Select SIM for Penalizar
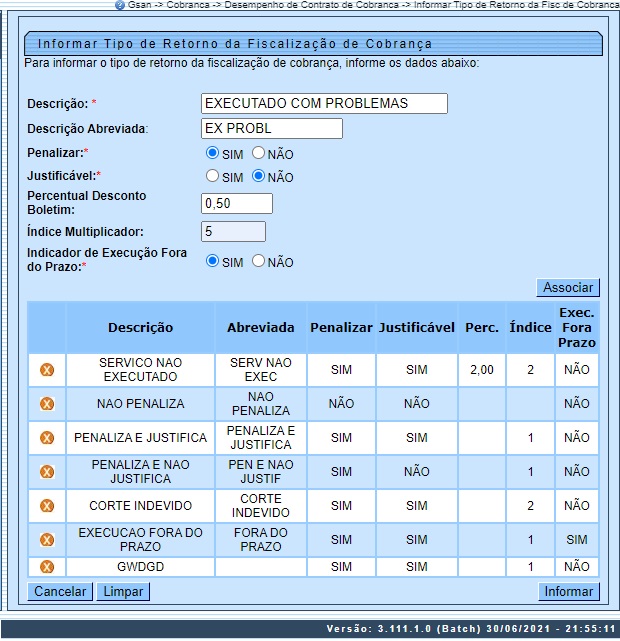620x641 pixels. click(x=212, y=154)
